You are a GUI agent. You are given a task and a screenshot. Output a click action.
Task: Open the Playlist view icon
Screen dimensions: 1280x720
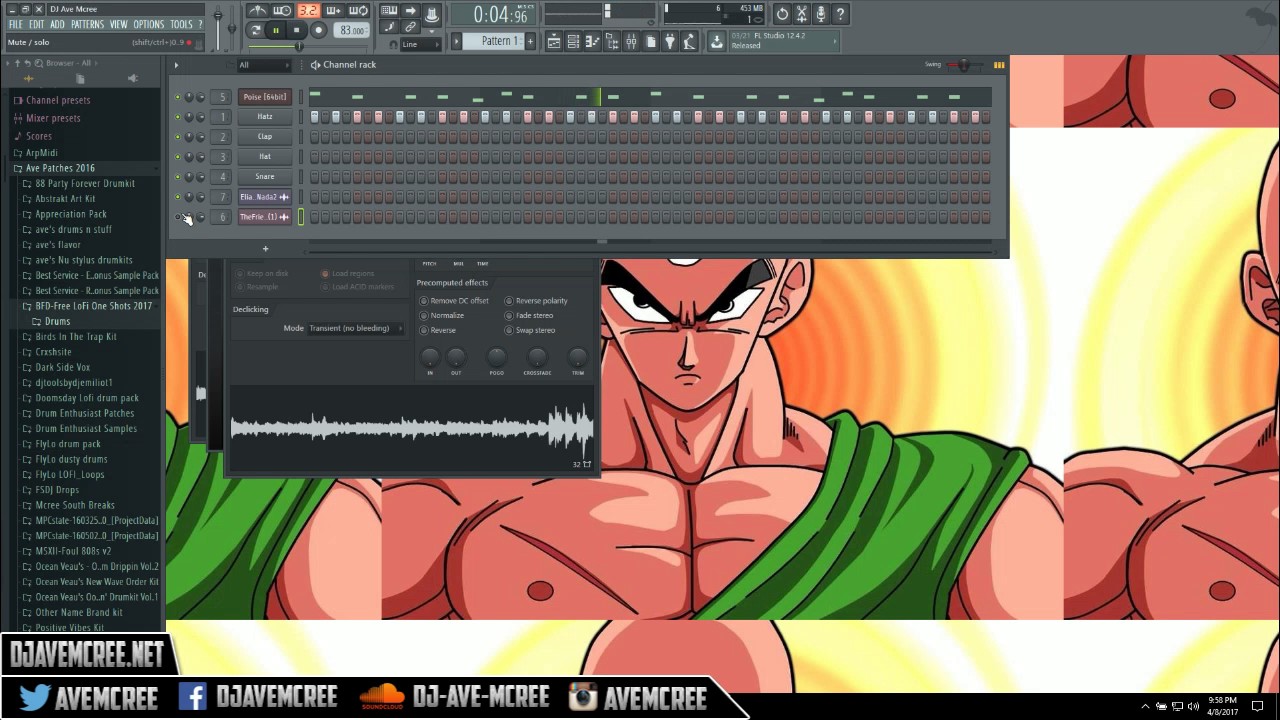(554, 41)
